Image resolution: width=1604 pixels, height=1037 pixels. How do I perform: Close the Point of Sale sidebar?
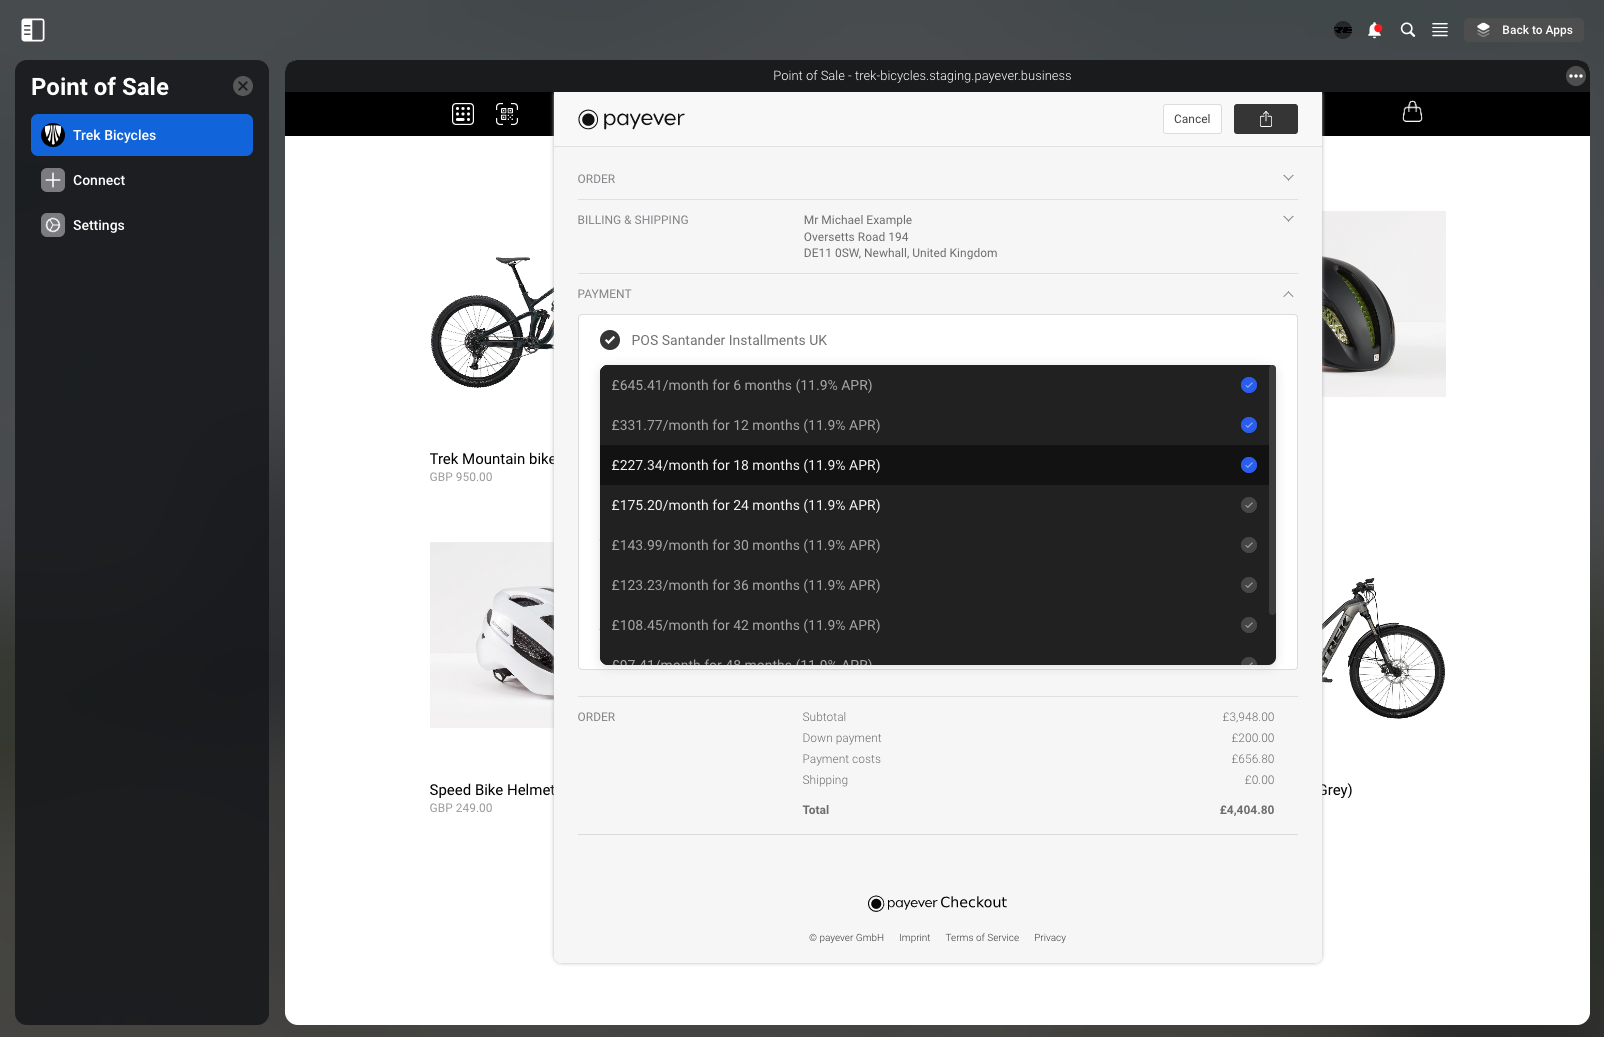click(243, 86)
